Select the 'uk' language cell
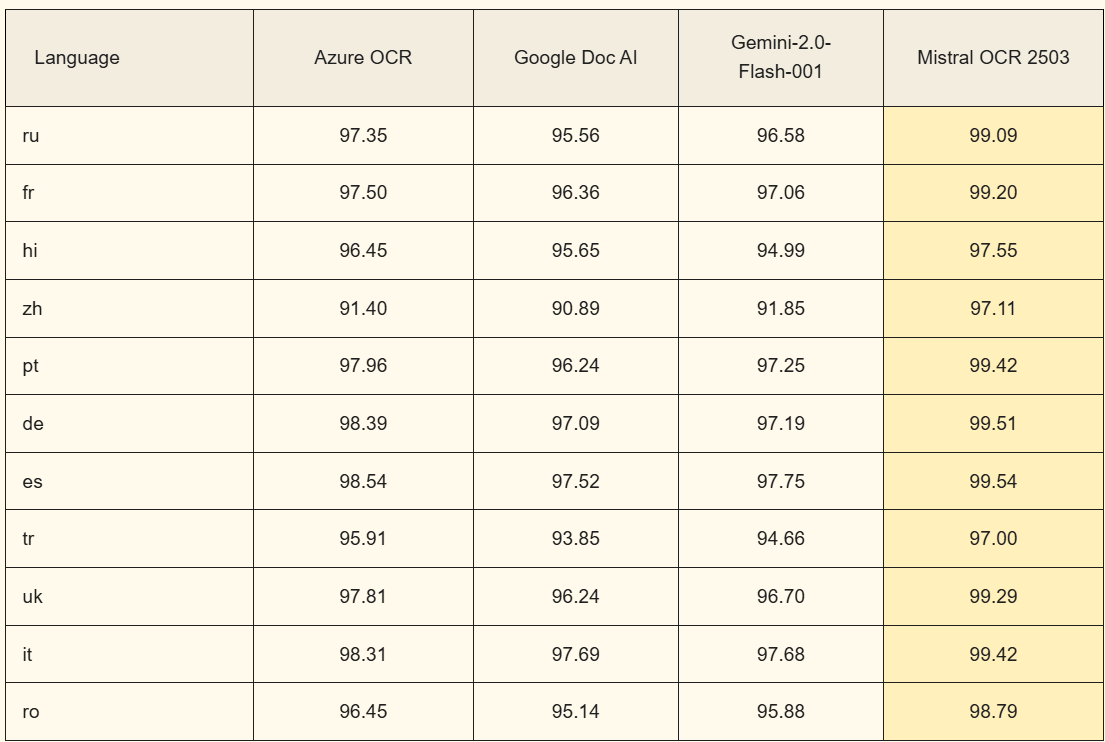Screen dimensions: 1105x742 33,596
